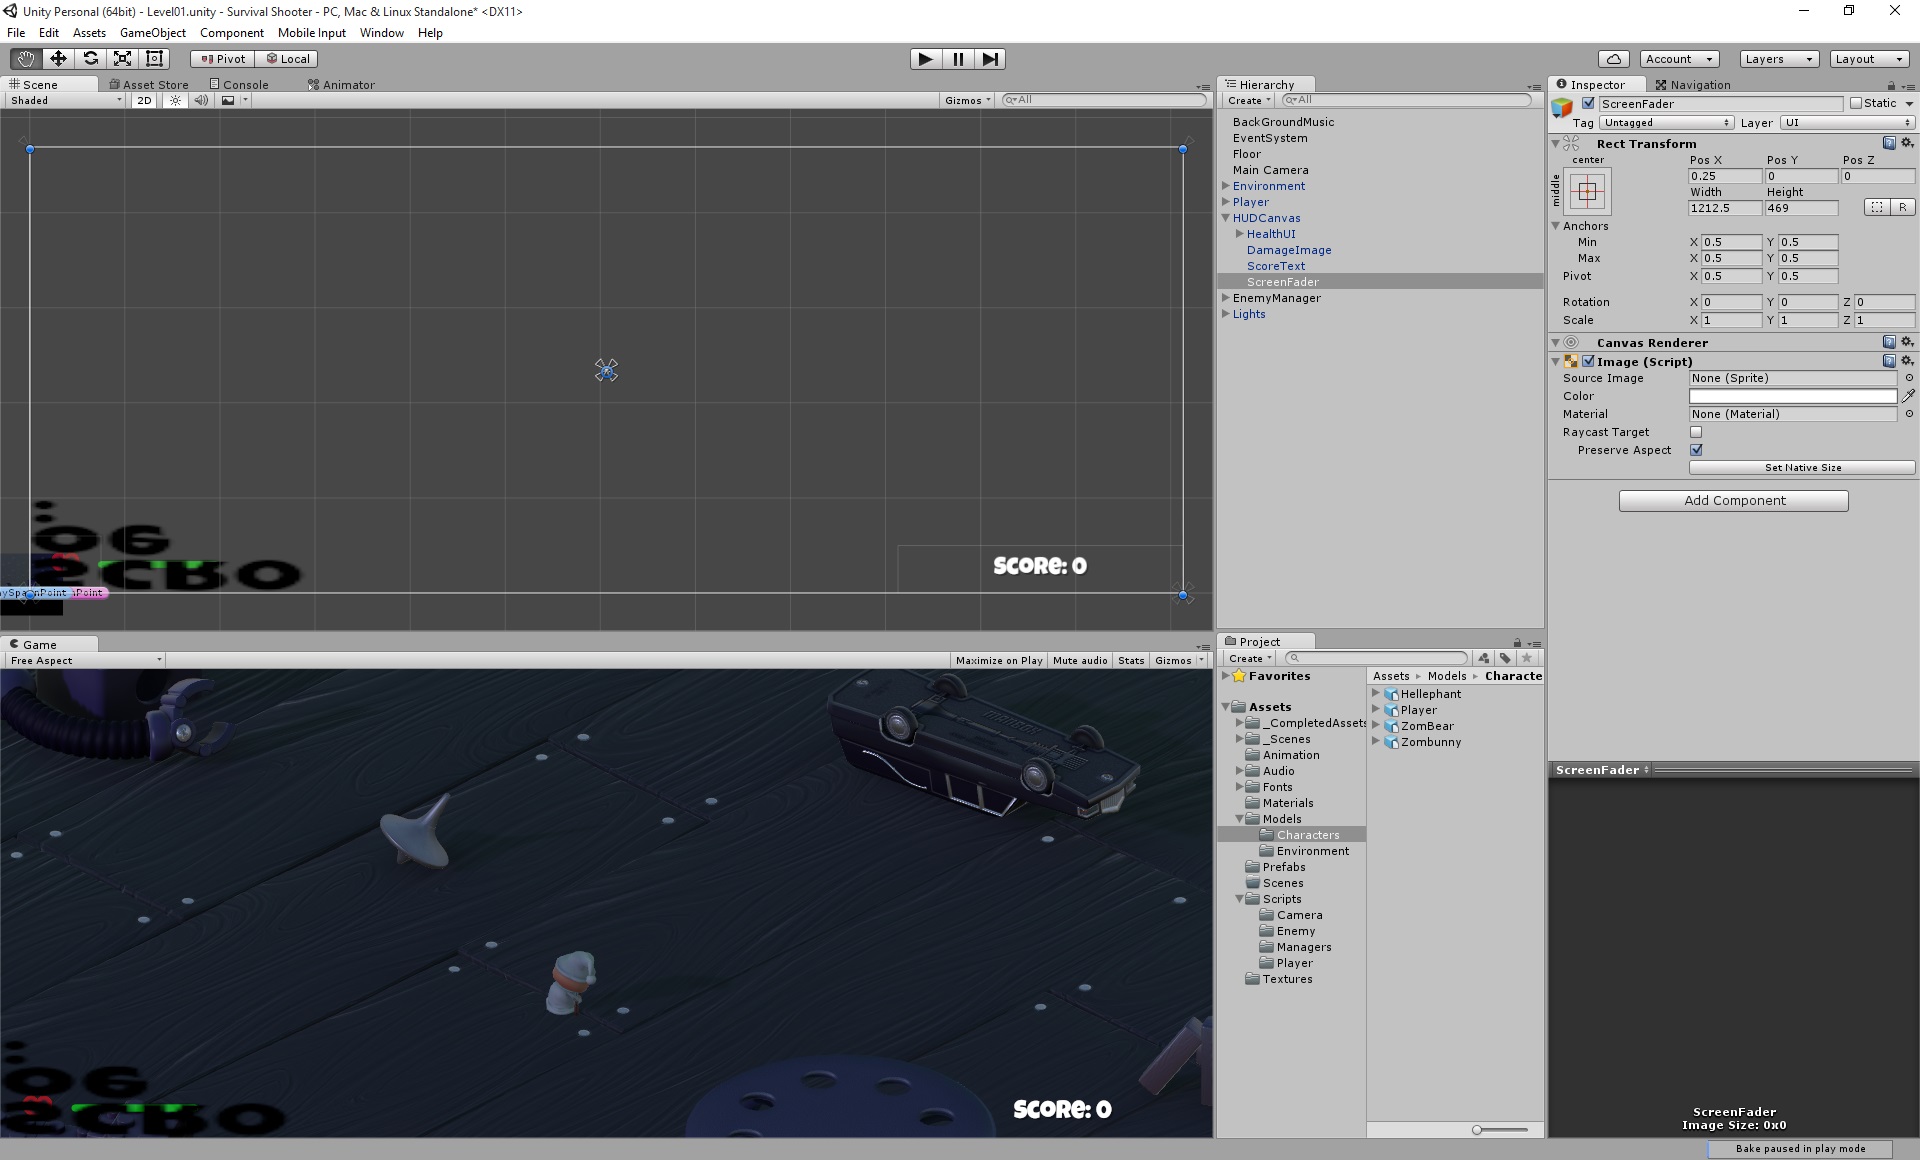Screen dimensions: 1920x1160
Task: Open Source Image object picker
Action: [1908, 378]
